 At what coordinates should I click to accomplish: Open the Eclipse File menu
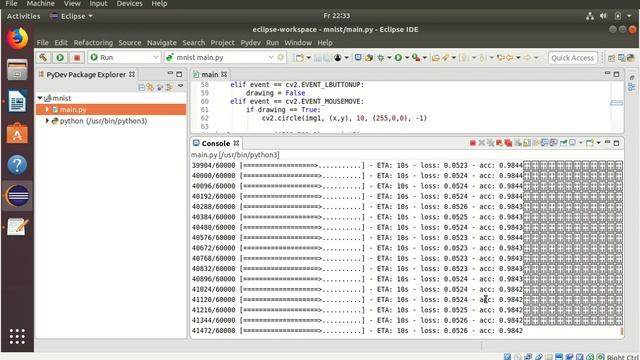[42, 42]
